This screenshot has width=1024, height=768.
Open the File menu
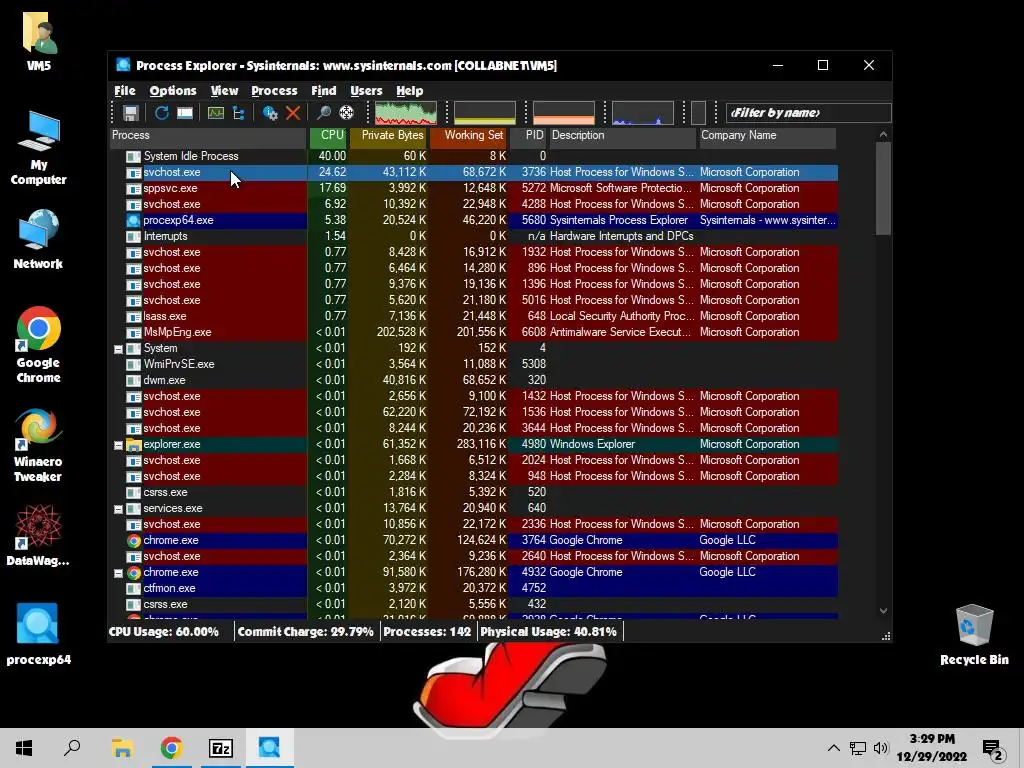click(x=125, y=91)
